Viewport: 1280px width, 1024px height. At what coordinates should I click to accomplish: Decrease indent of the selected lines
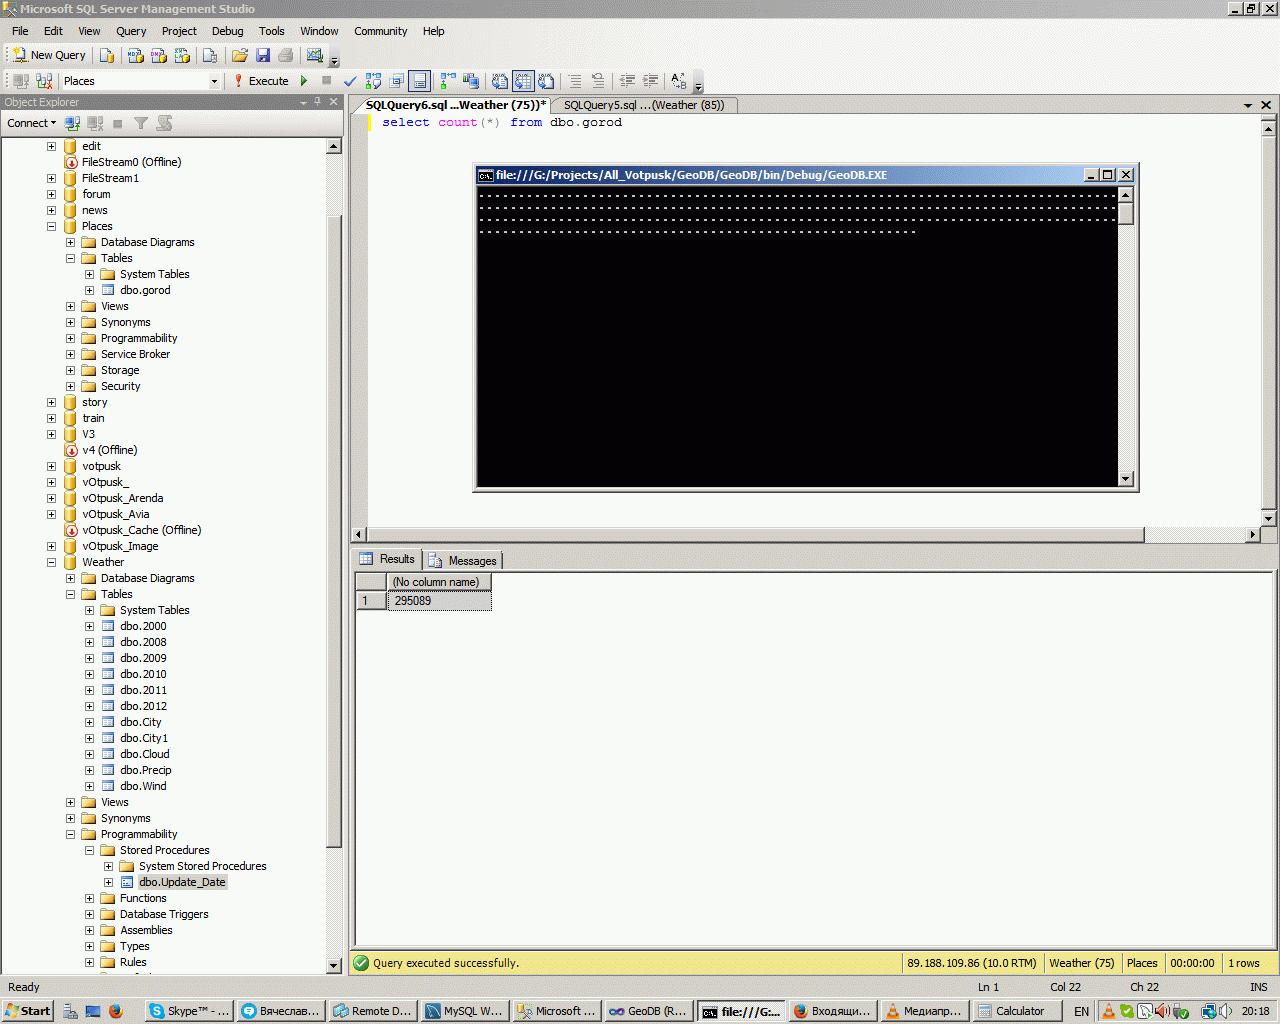627,81
